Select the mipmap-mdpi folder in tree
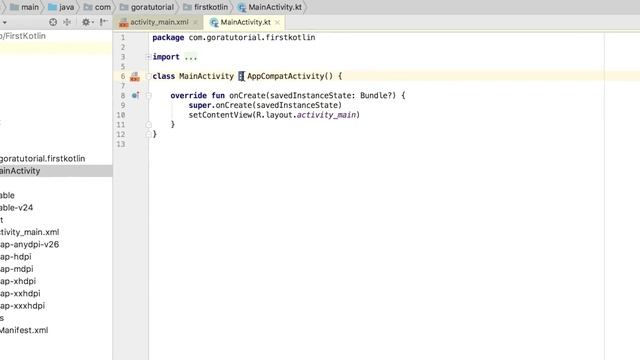The height and width of the screenshot is (360, 640). (x=17, y=269)
